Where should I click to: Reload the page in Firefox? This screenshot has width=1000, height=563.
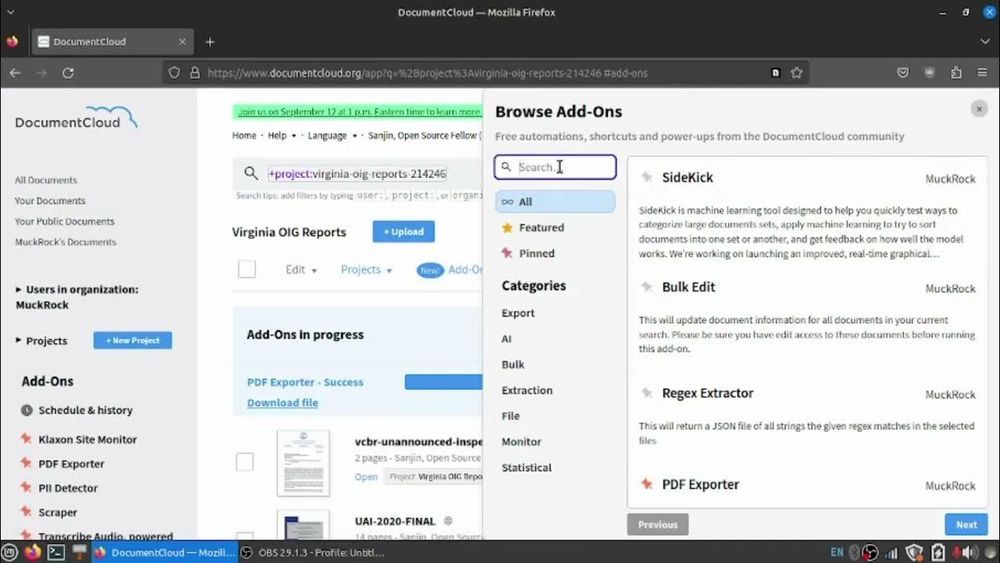pos(68,73)
